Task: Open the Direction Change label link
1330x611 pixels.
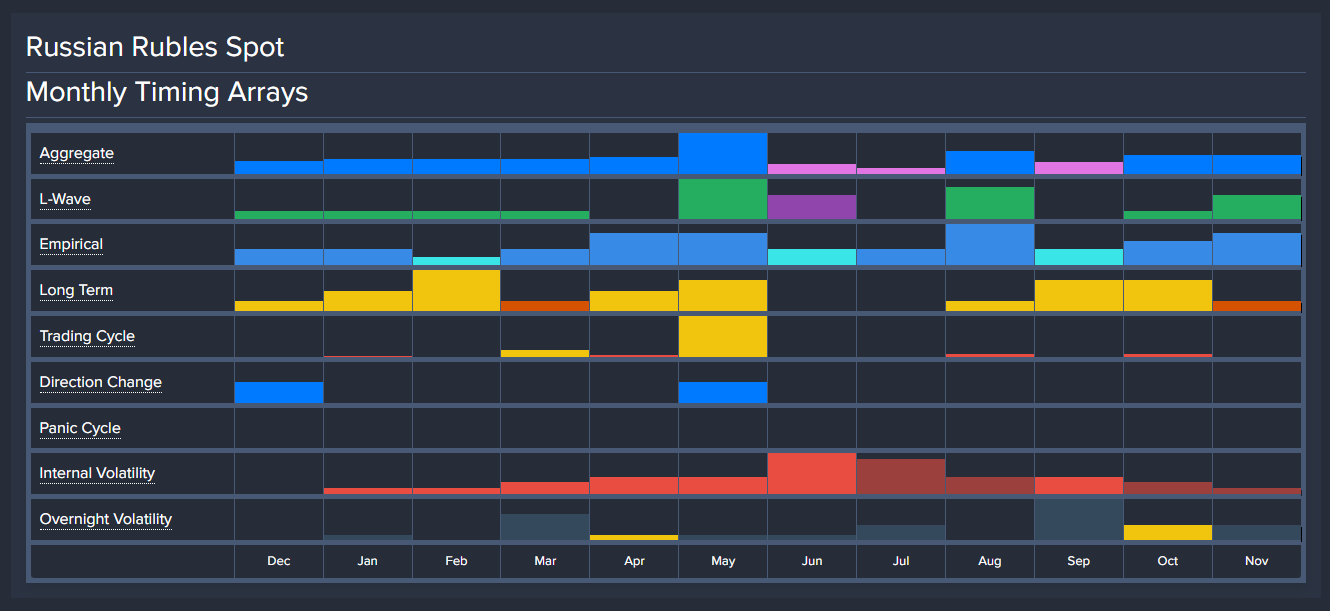Action: click(100, 382)
